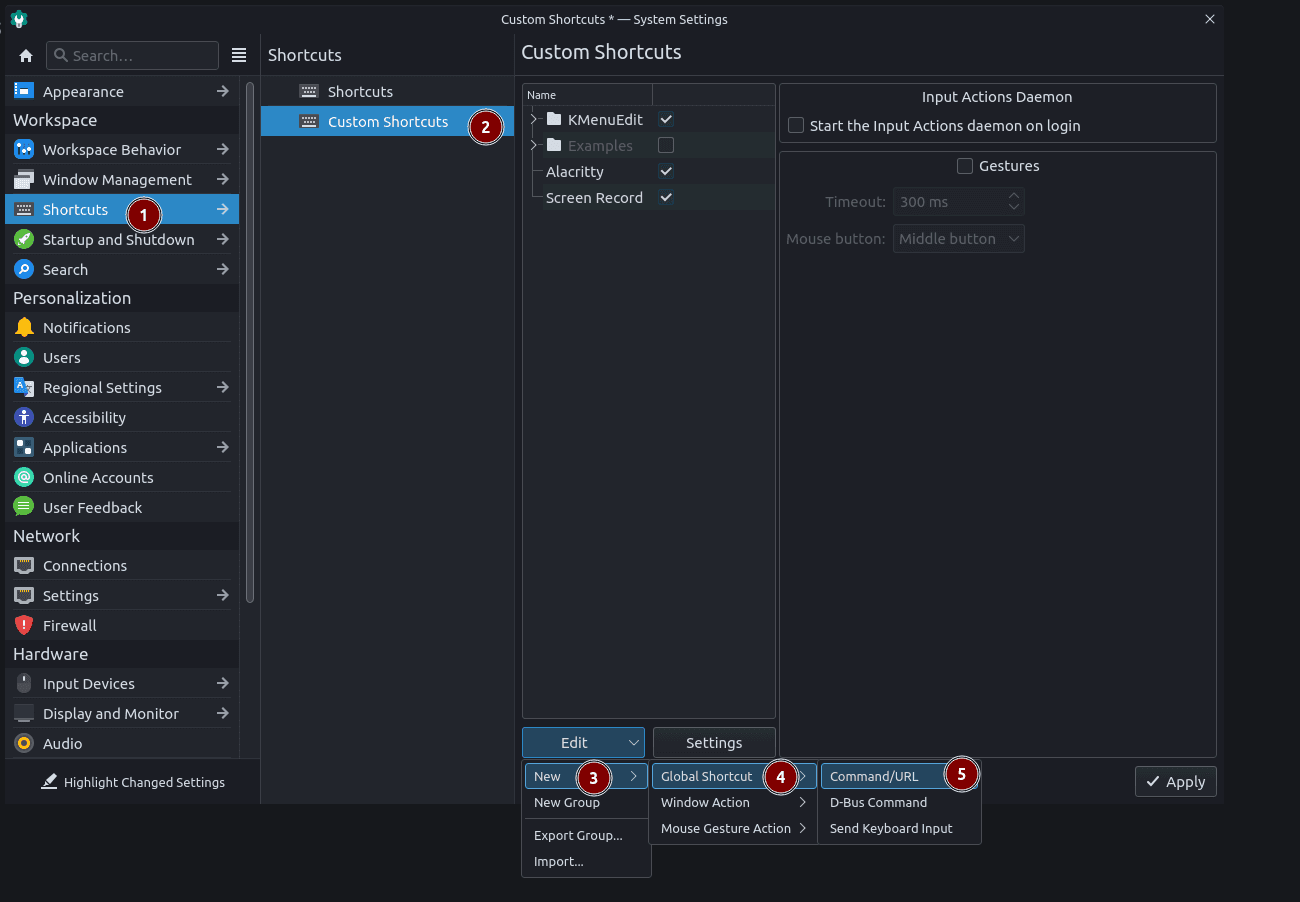Choose Command/URL from the submenu
The image size is (1300, 902).
pyautogui.click(x=874, y=777)
